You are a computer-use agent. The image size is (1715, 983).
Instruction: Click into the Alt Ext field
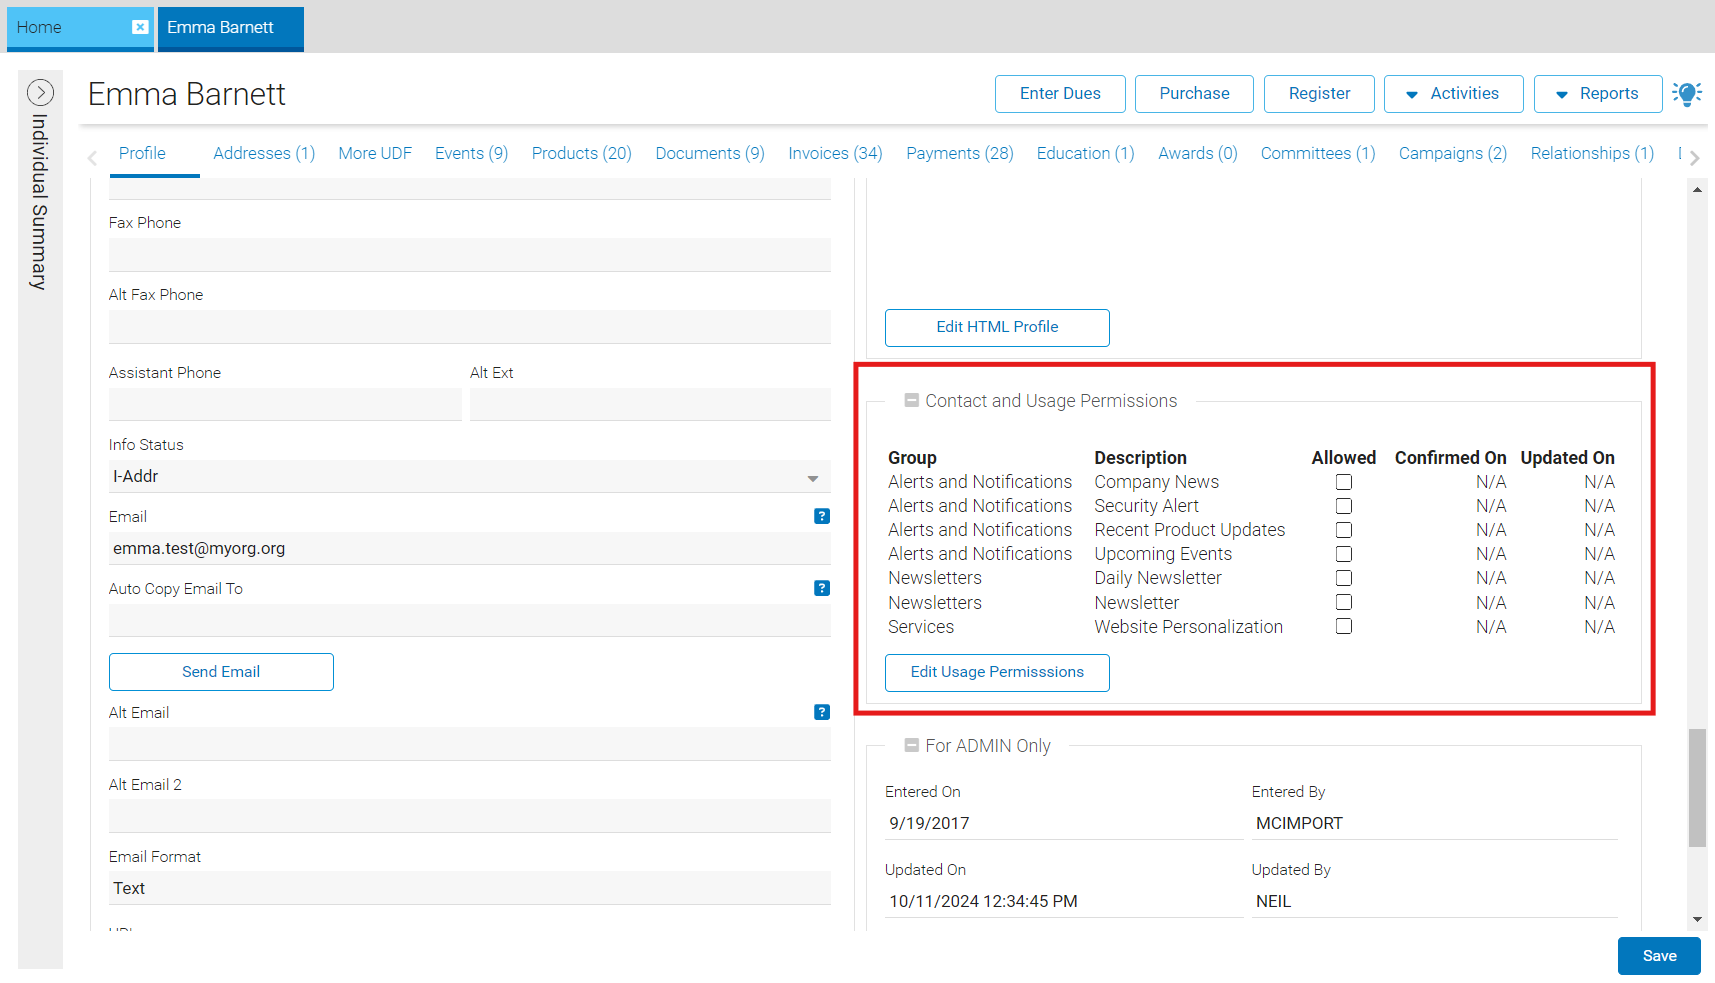(650, 404)
